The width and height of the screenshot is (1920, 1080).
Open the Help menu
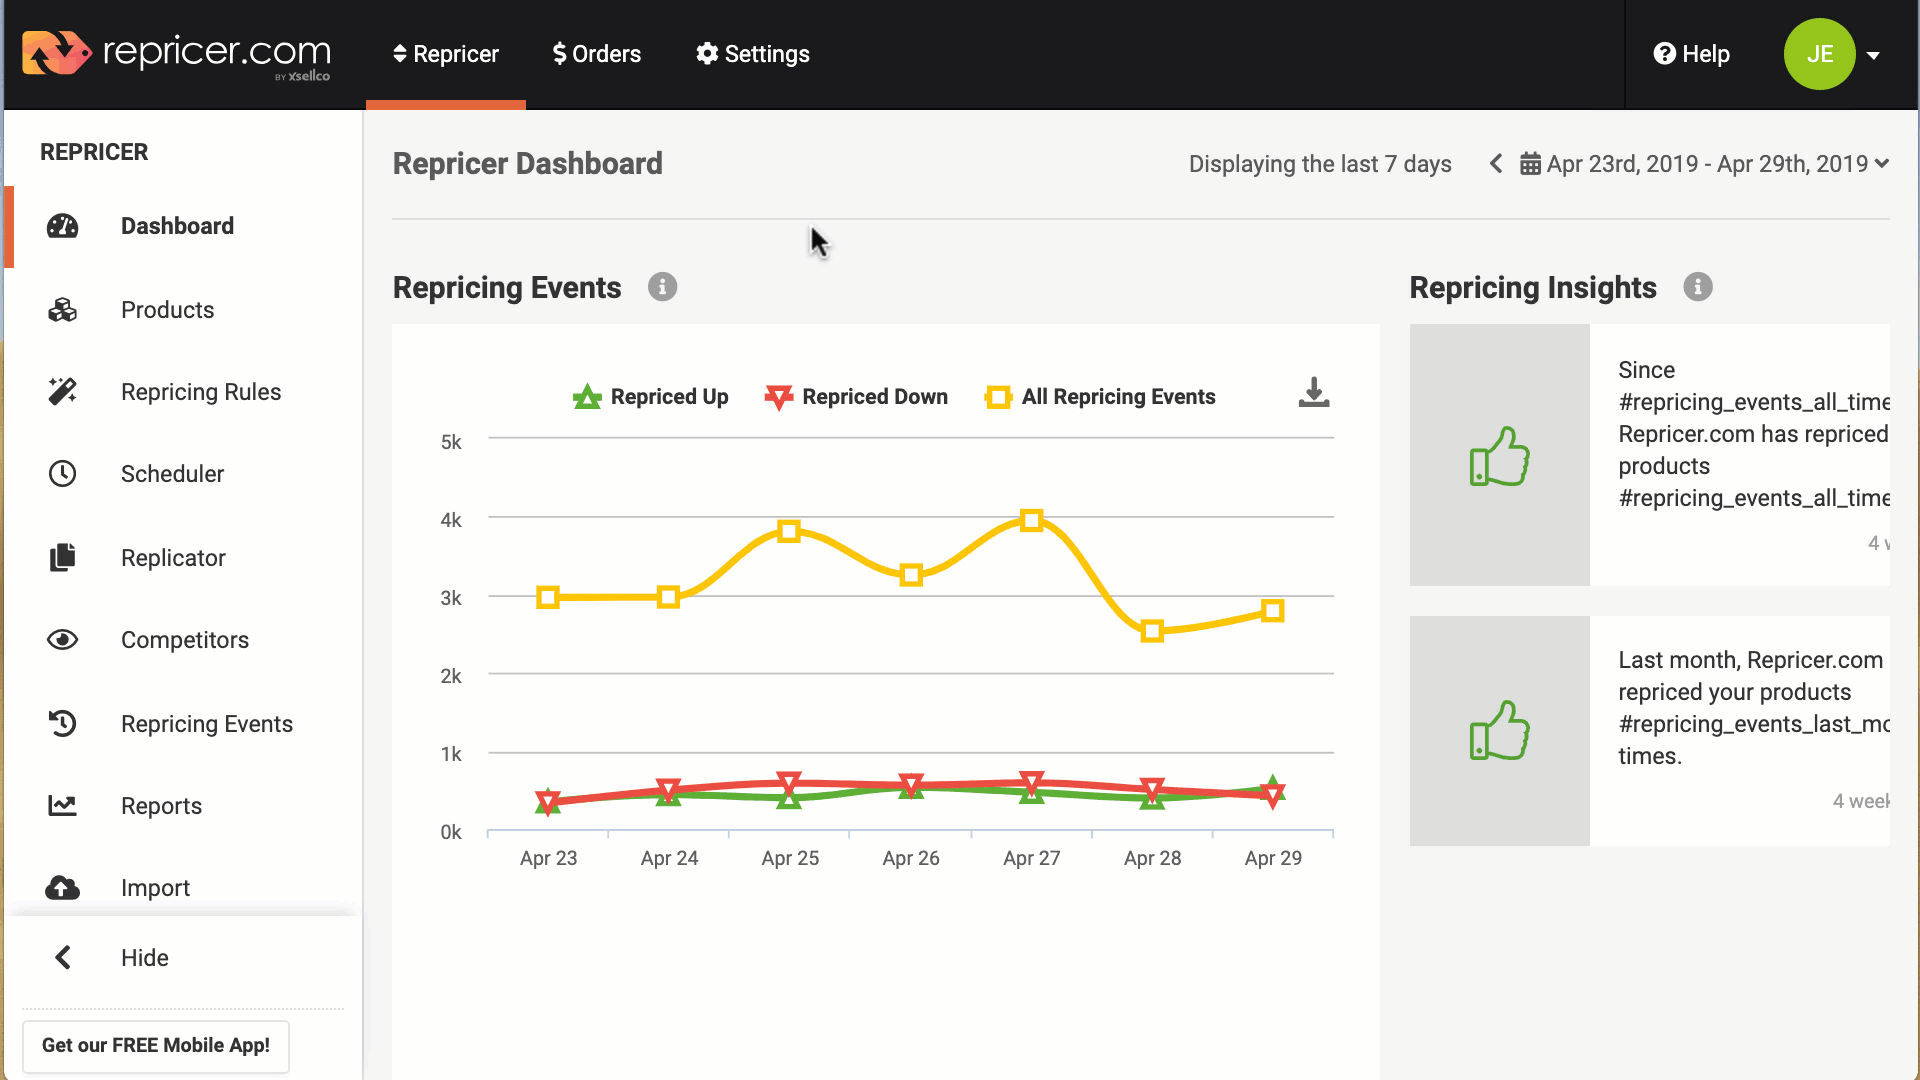tap(1692, 54)
